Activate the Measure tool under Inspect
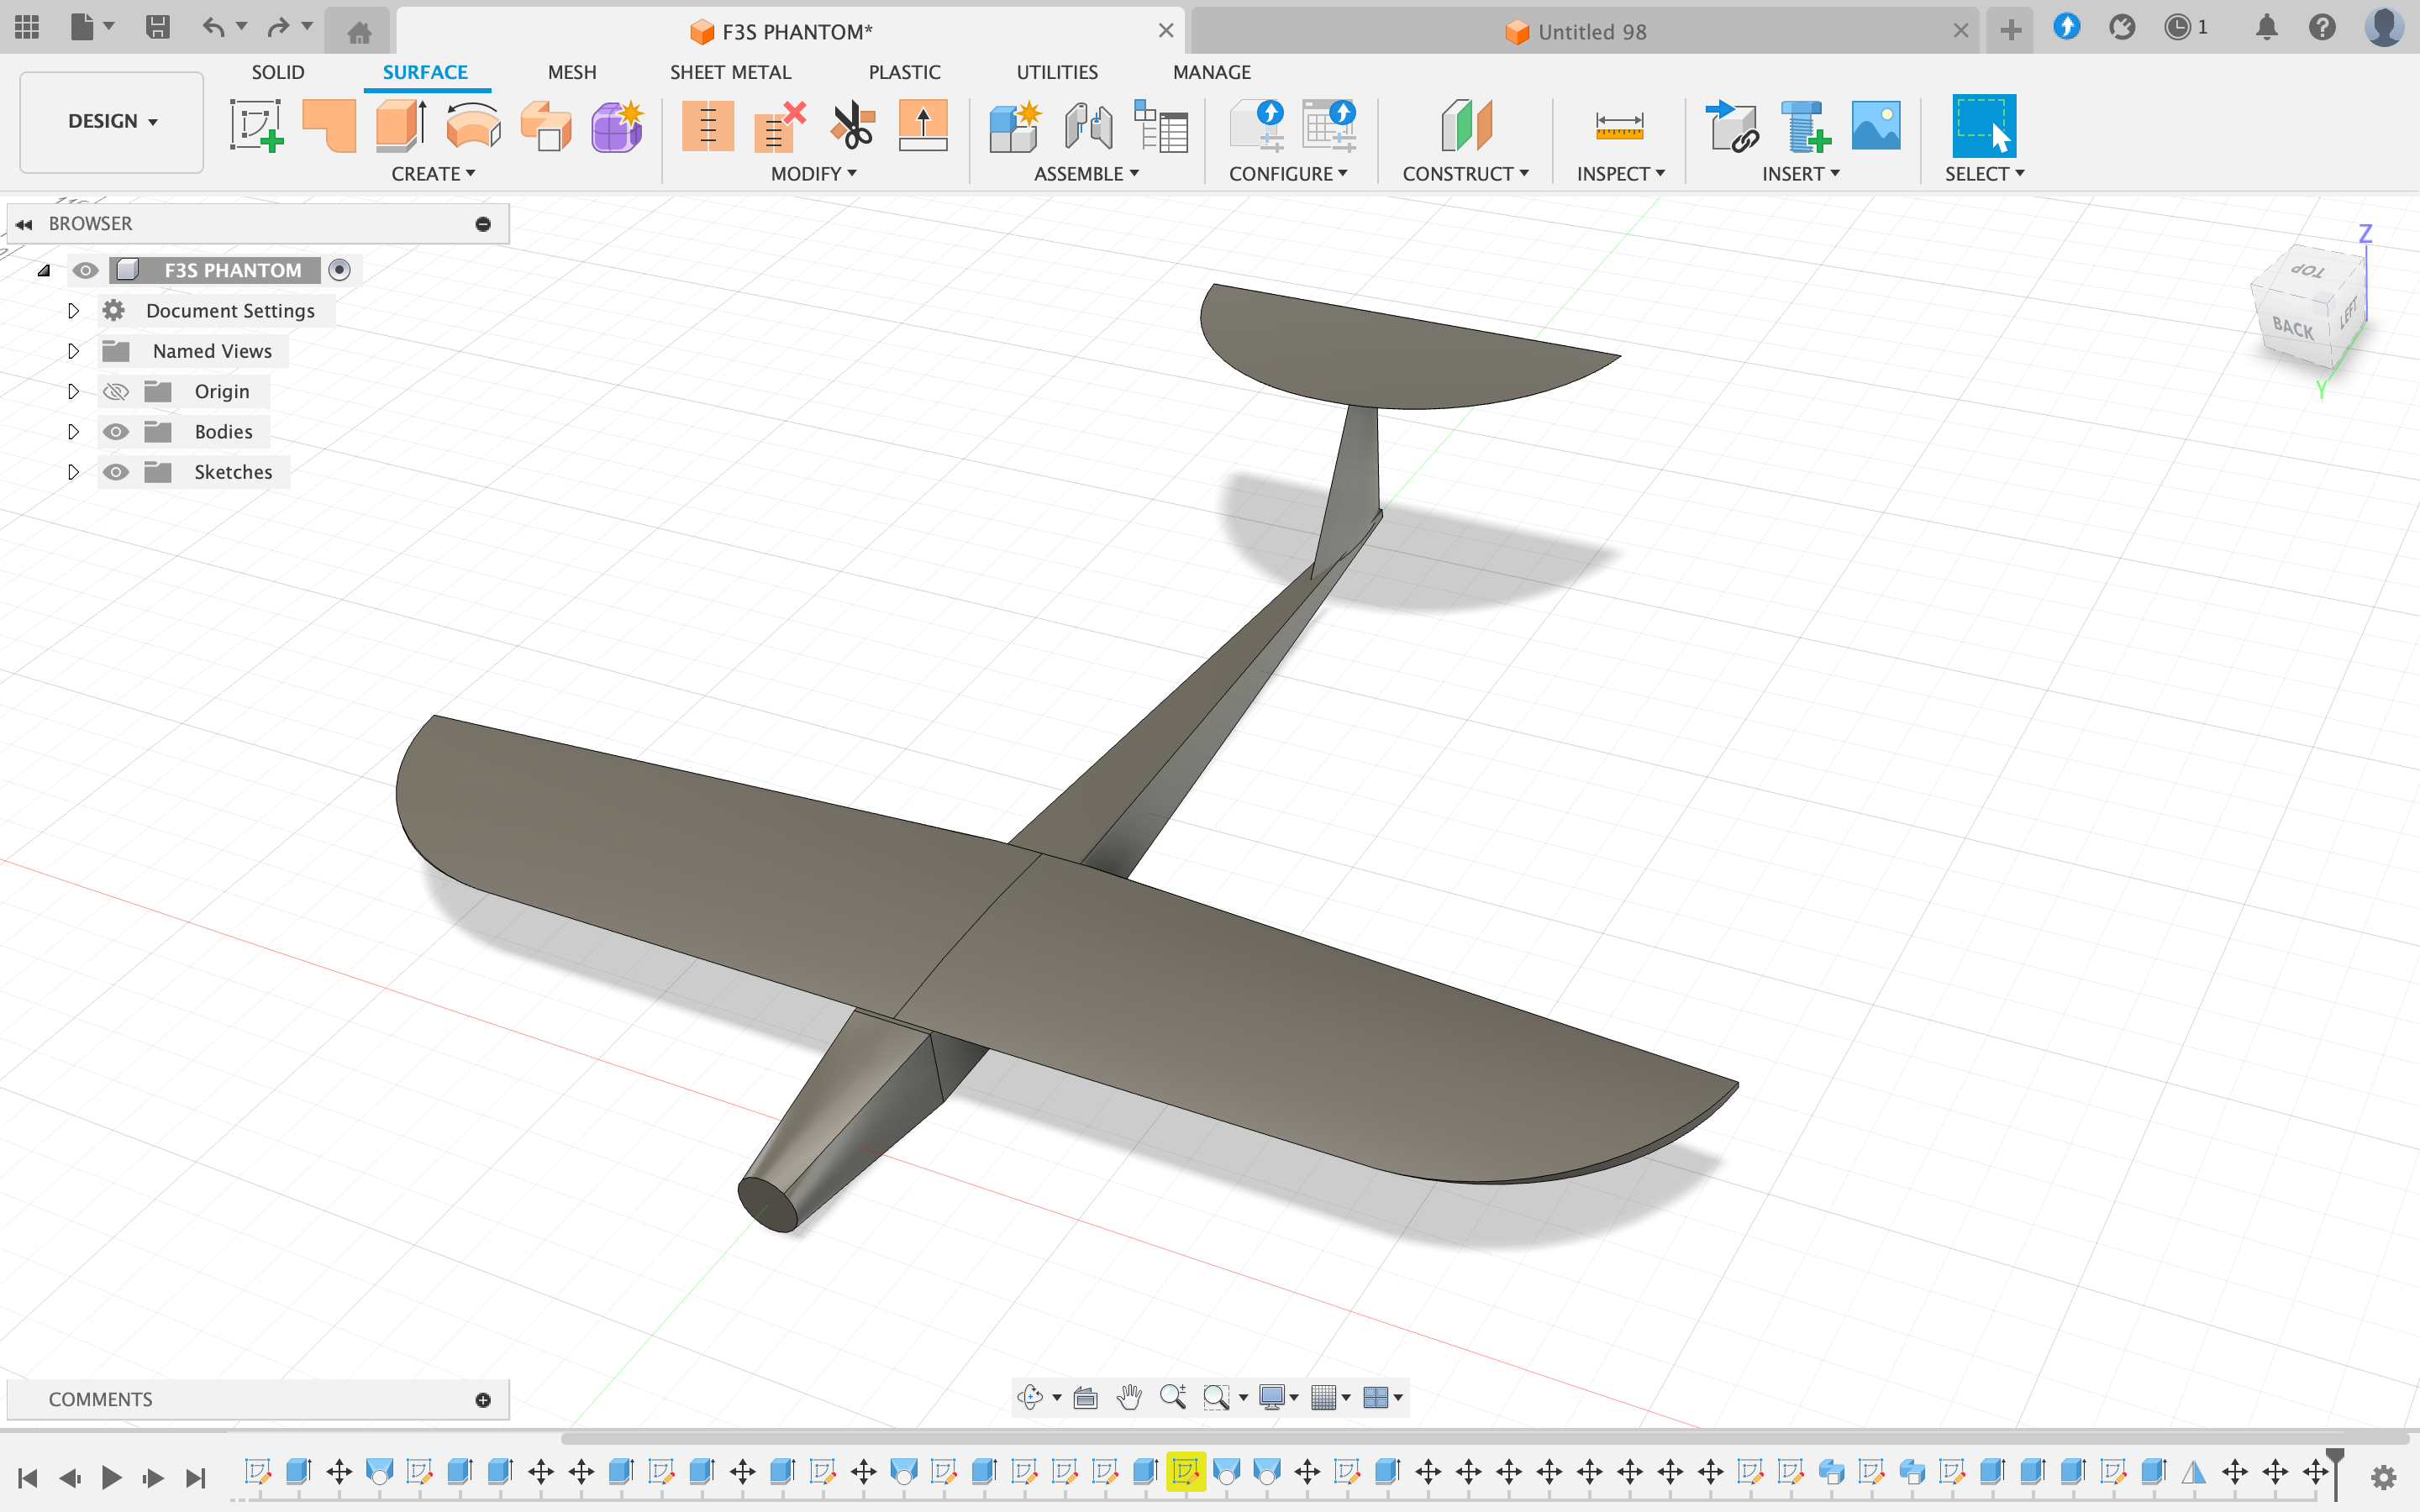2420x1512 pixels. (1618, 127)
